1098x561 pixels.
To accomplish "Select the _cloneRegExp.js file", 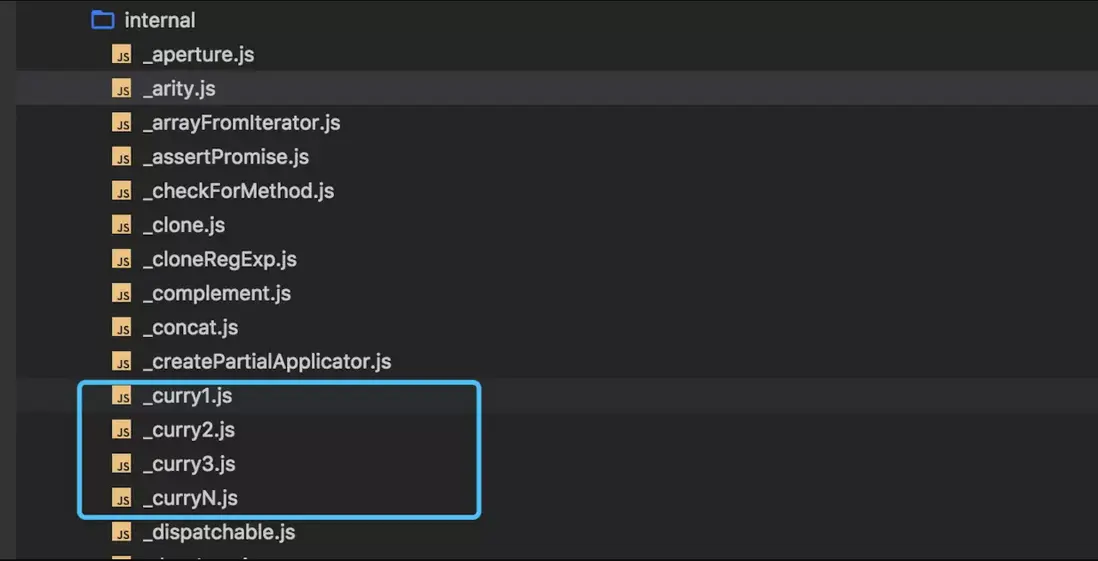I will [219, 259].
